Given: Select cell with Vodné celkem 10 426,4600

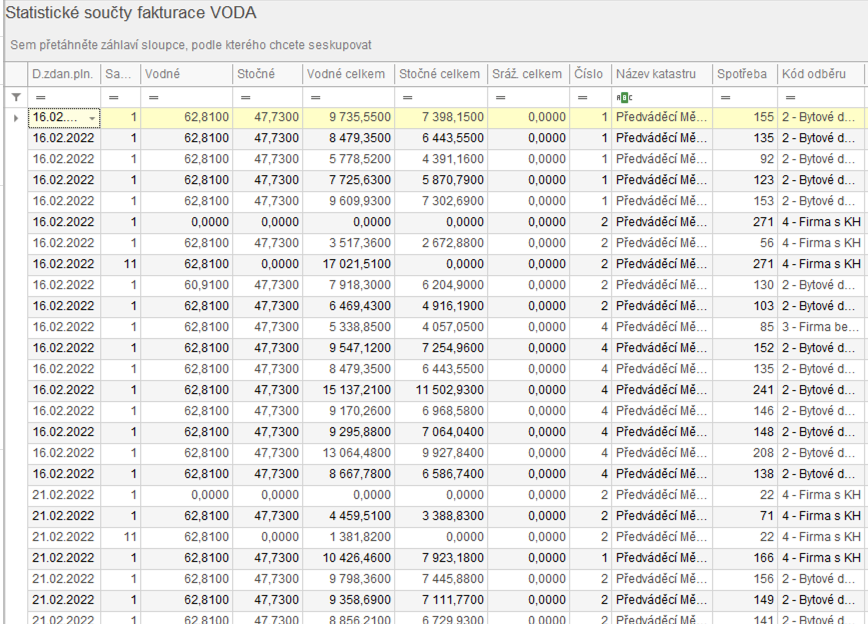Looking at the screenshot, I should [349, 558].
